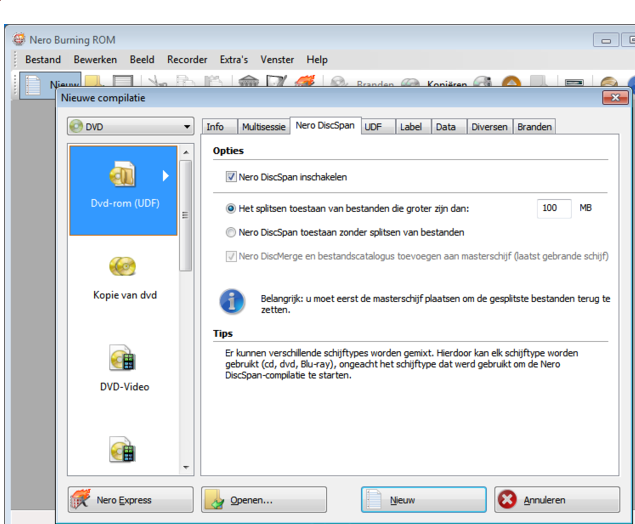This screenshot has height=524, width=635.
Task: Switch to the Info tab
Action: click(x=219, y=127)
